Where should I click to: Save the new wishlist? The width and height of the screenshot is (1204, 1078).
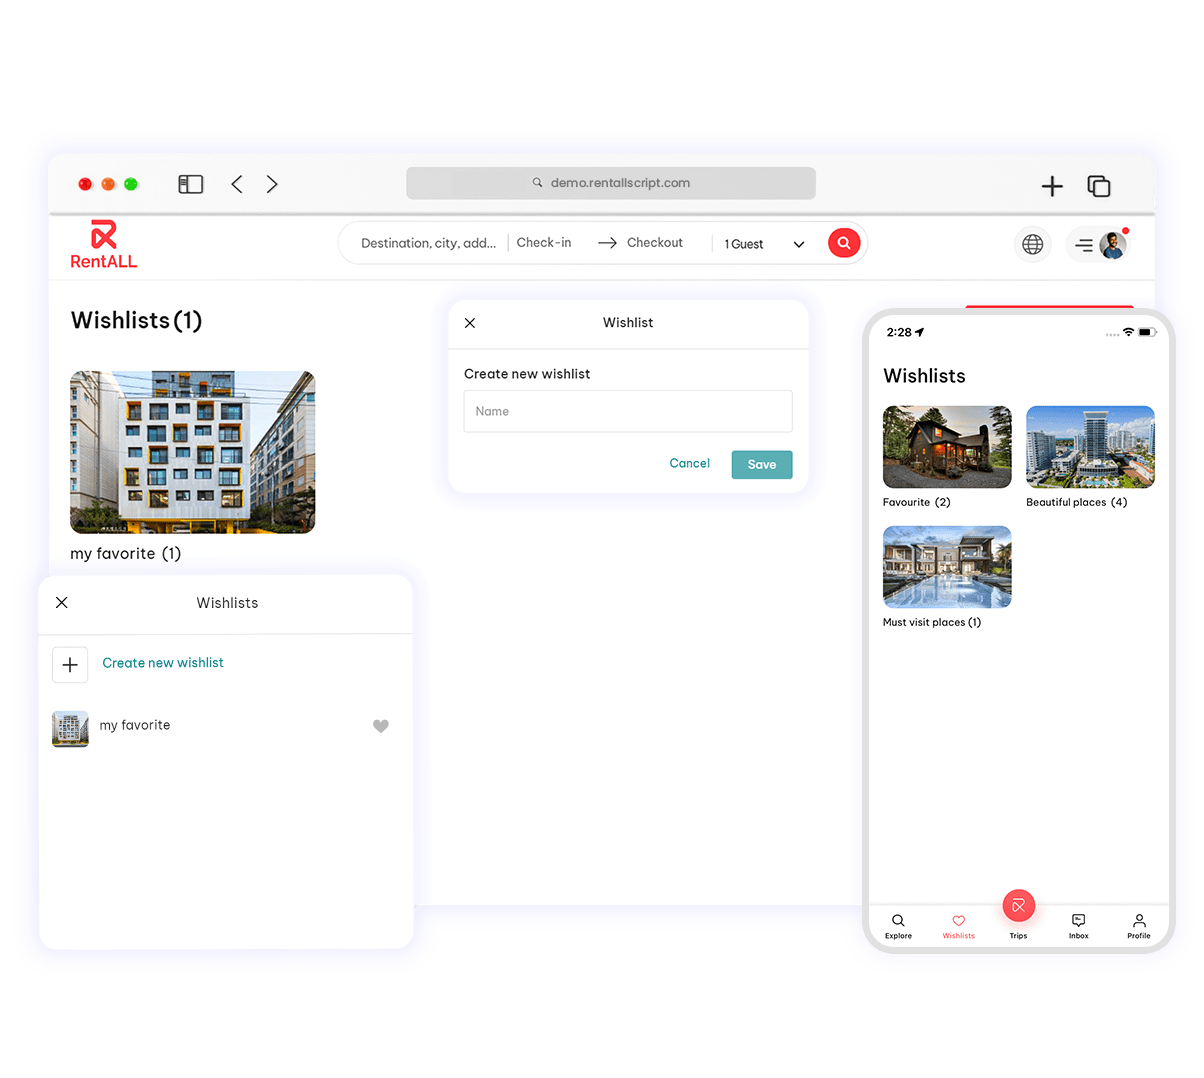(x=761, y=464)
